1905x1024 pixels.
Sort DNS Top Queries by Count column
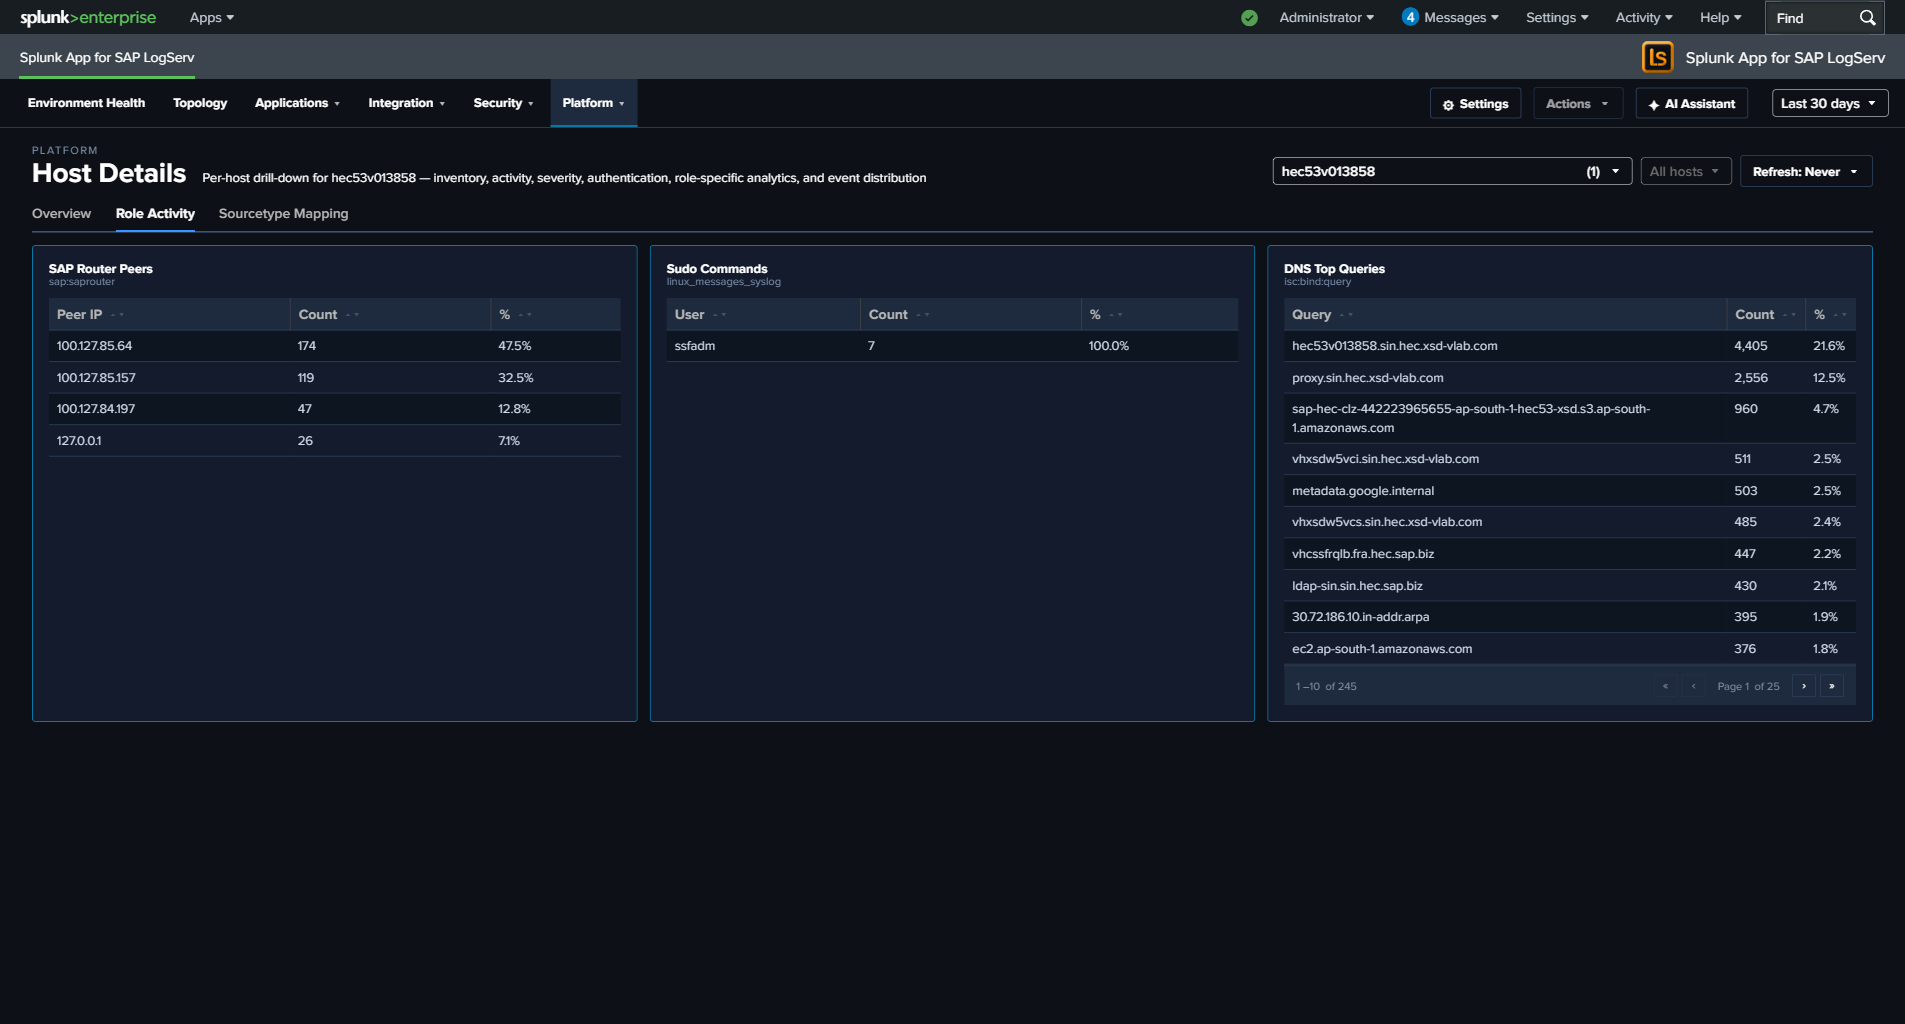1765,314
